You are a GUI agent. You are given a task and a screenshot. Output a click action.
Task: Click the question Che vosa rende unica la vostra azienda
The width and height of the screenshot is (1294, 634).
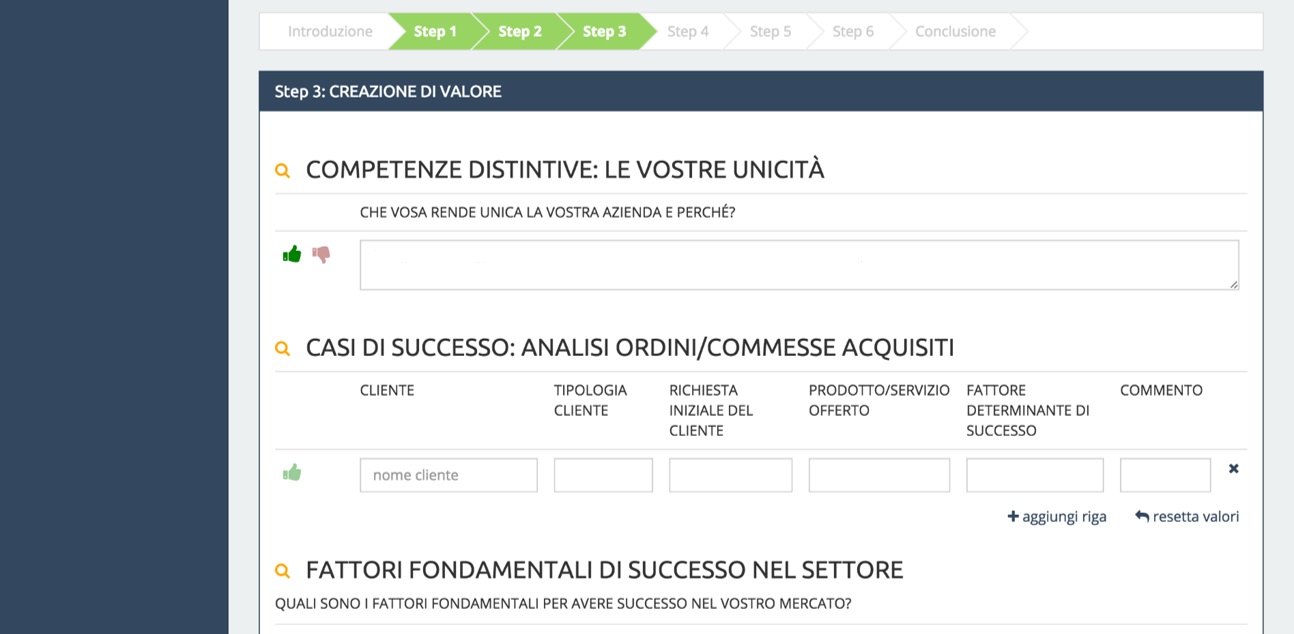[548, 213]
